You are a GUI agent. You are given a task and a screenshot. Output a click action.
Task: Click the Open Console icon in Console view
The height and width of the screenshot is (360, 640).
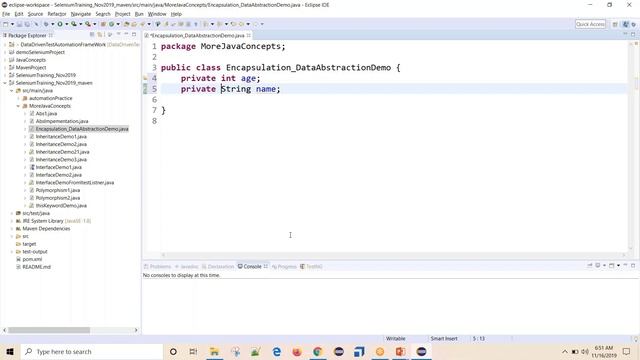click(612, 265)
